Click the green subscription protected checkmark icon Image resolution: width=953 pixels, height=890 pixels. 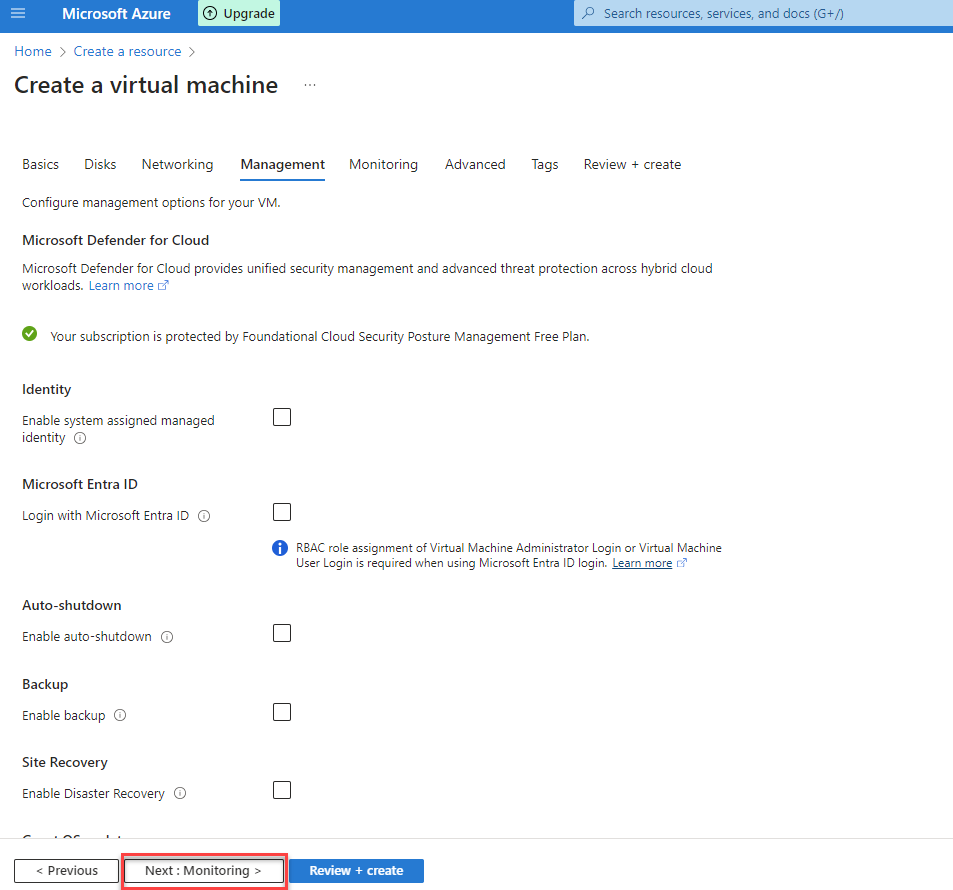pyautogui.click(x=28, y=335)
